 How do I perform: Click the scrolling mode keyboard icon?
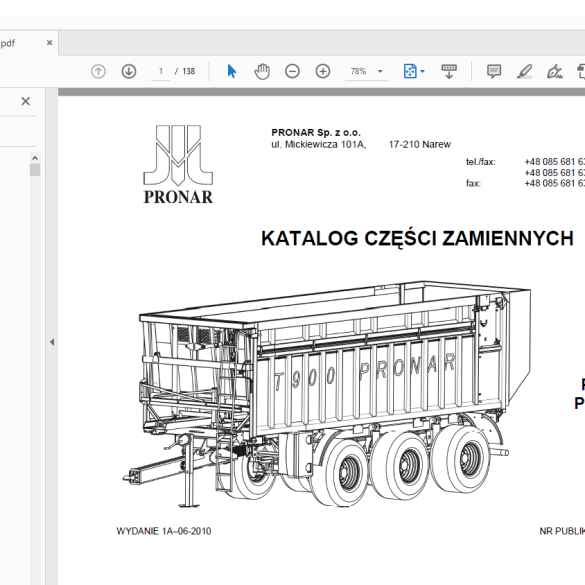449,71
